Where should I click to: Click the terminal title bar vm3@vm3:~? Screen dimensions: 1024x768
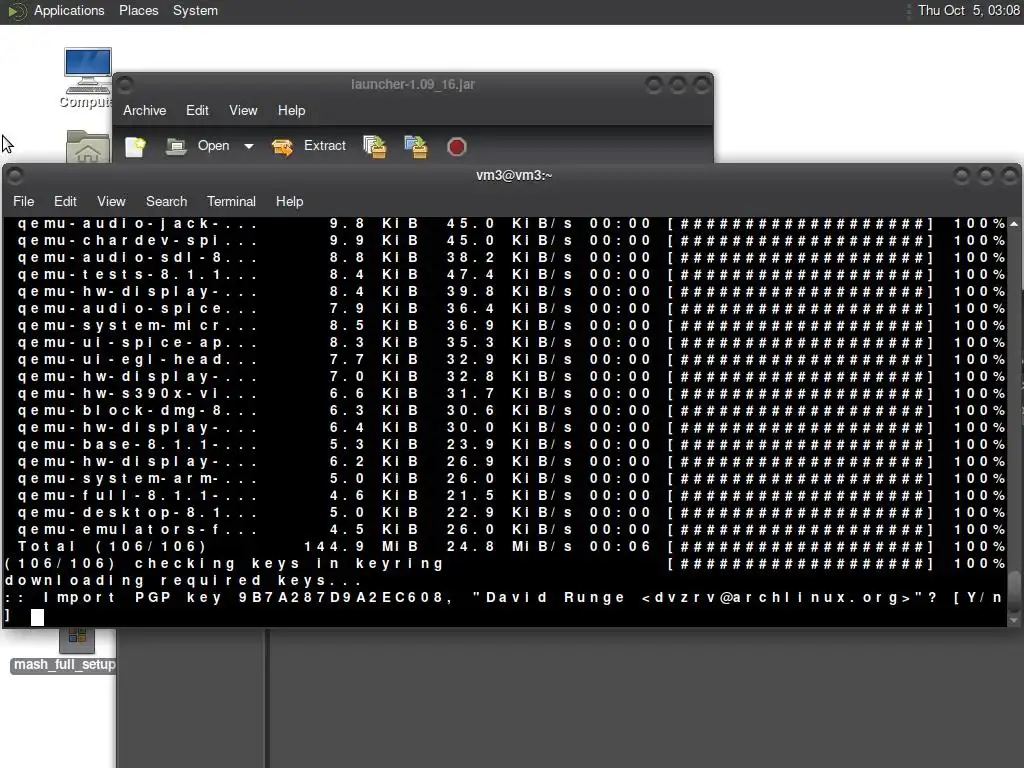click(x=513, y=175)
